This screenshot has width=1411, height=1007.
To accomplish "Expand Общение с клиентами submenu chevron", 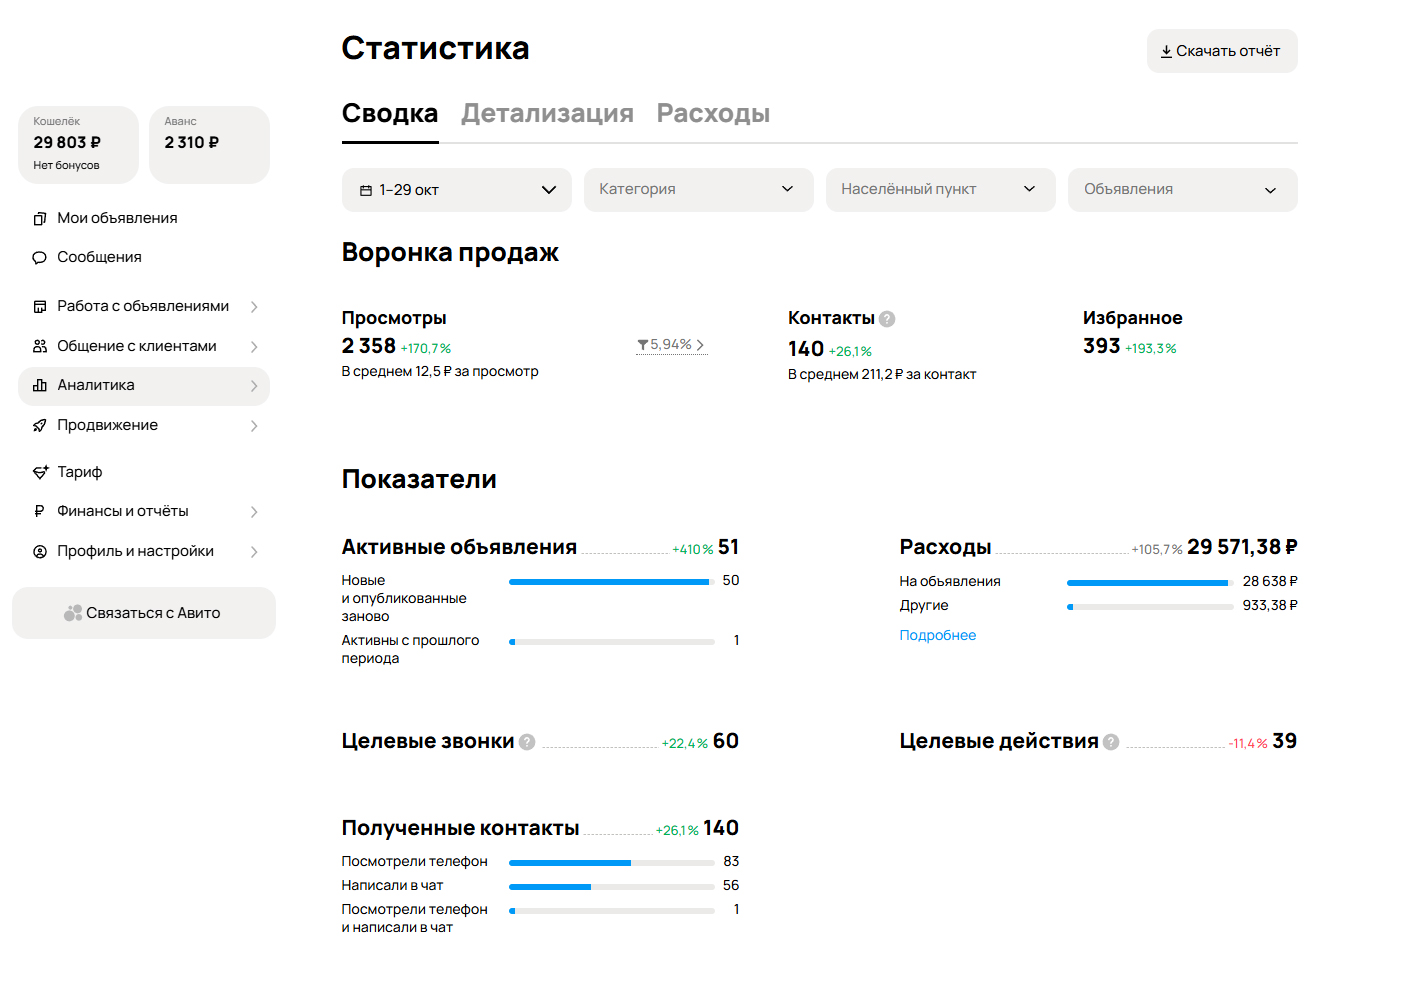I will click(x=254, y=346).
